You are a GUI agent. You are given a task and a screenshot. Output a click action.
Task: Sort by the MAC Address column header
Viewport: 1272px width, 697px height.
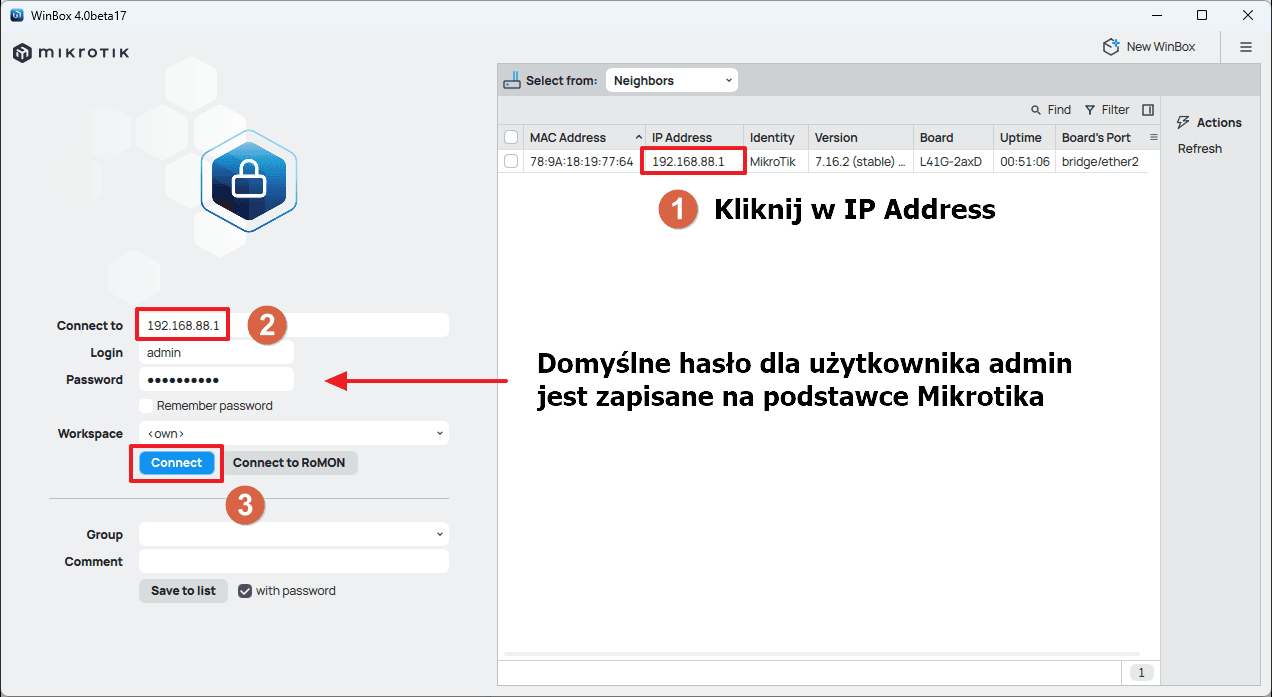tap(568, 138)
